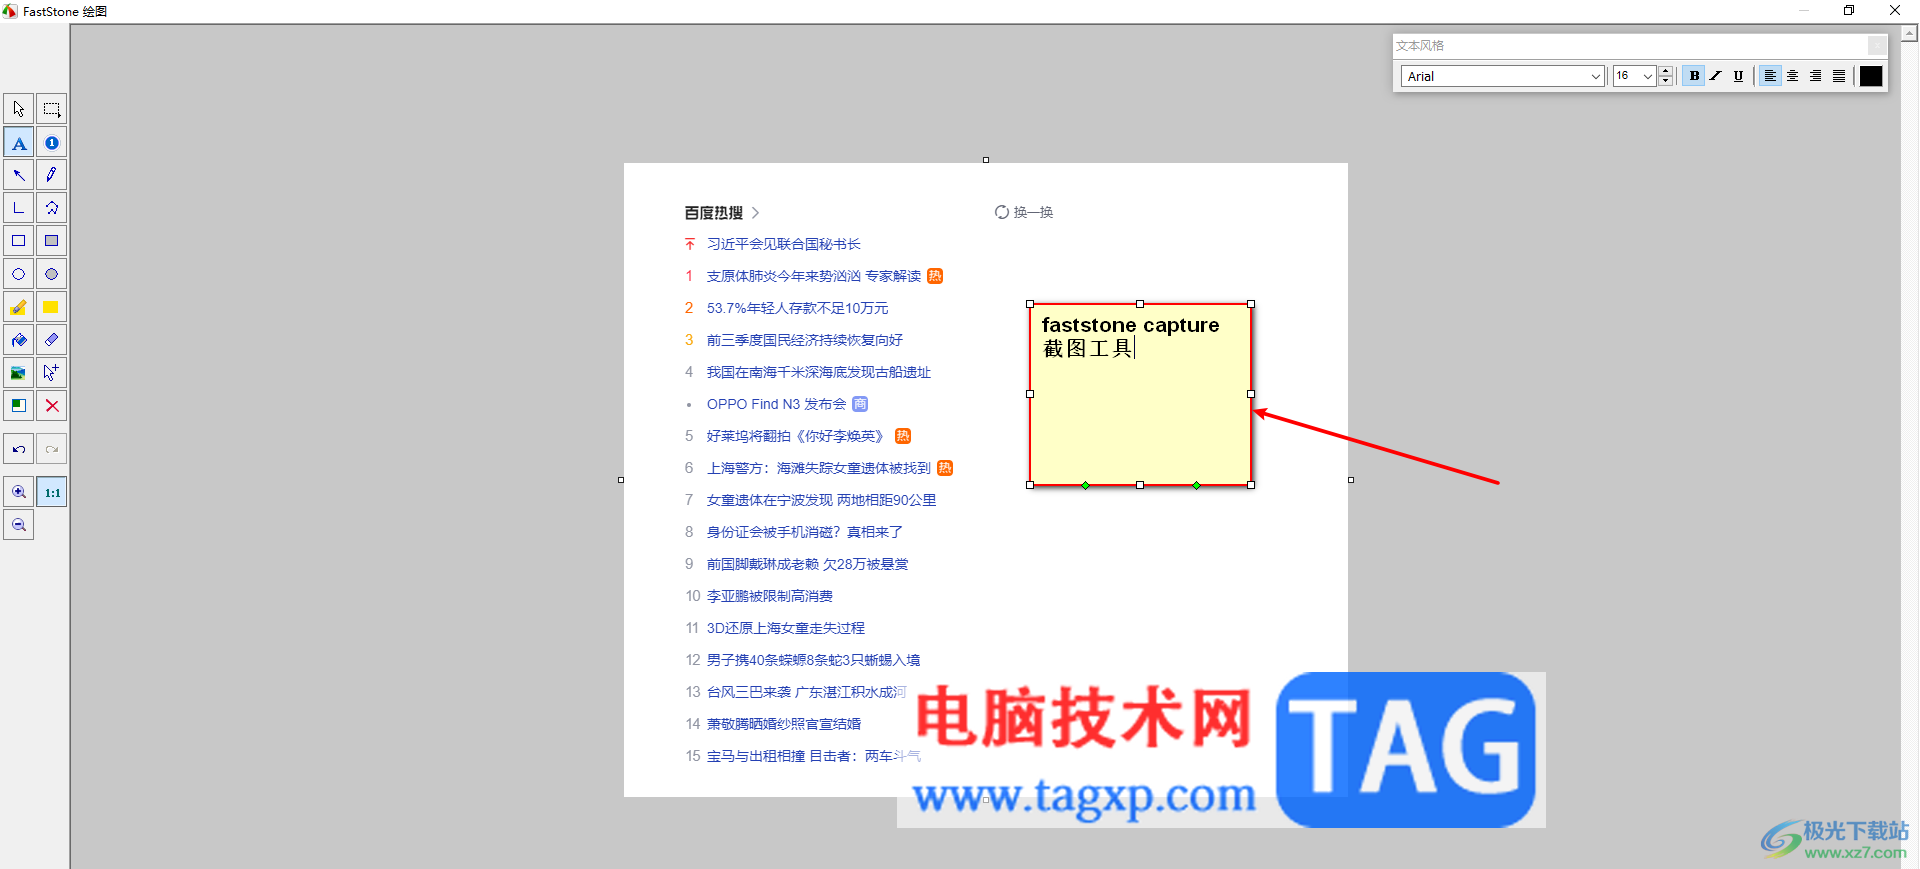Image resolution: width=1920 pixels, height=869 pixels.
Task: Activate the text tool with the A icon
Action: coord(19,143)
